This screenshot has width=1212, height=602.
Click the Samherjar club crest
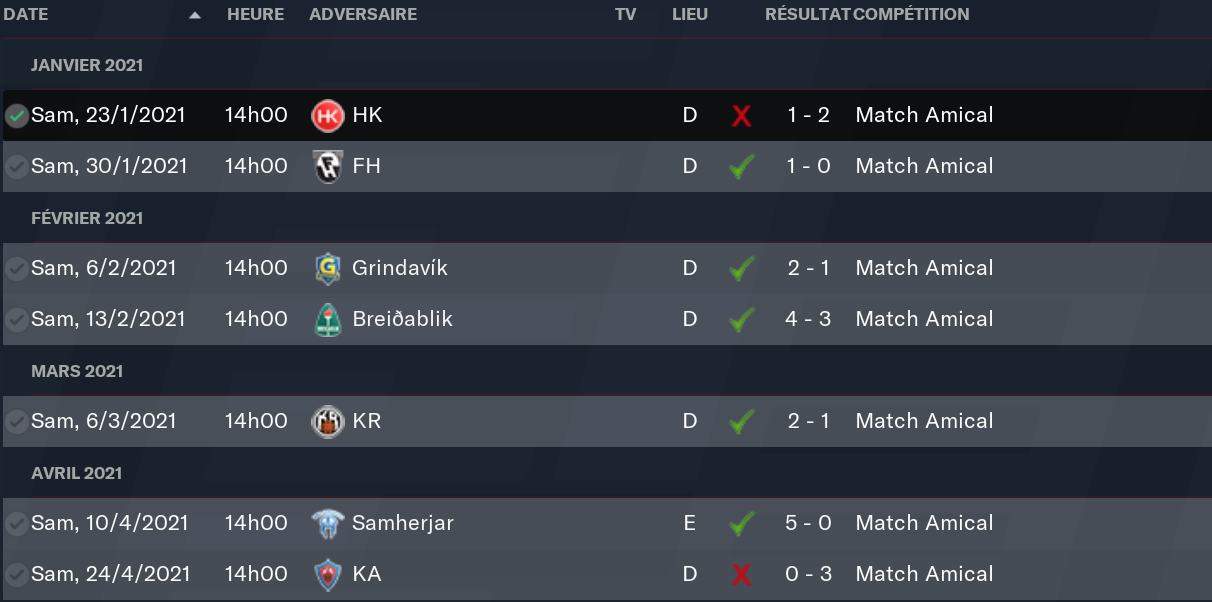328,524
